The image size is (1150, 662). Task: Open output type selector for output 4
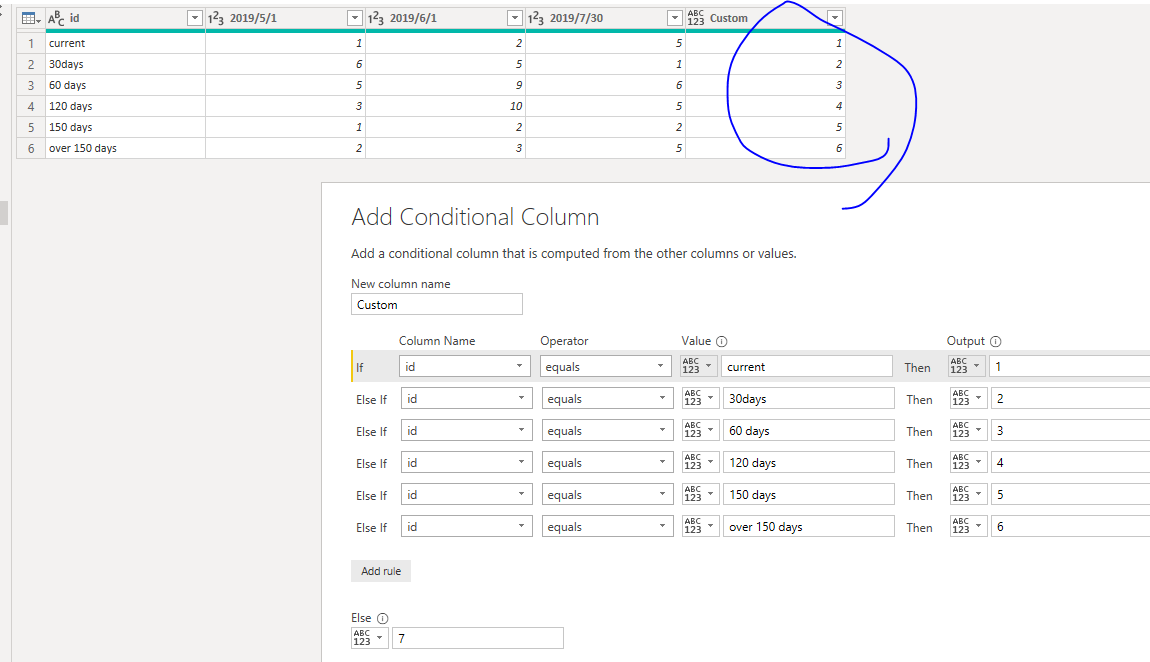(968, 463)
